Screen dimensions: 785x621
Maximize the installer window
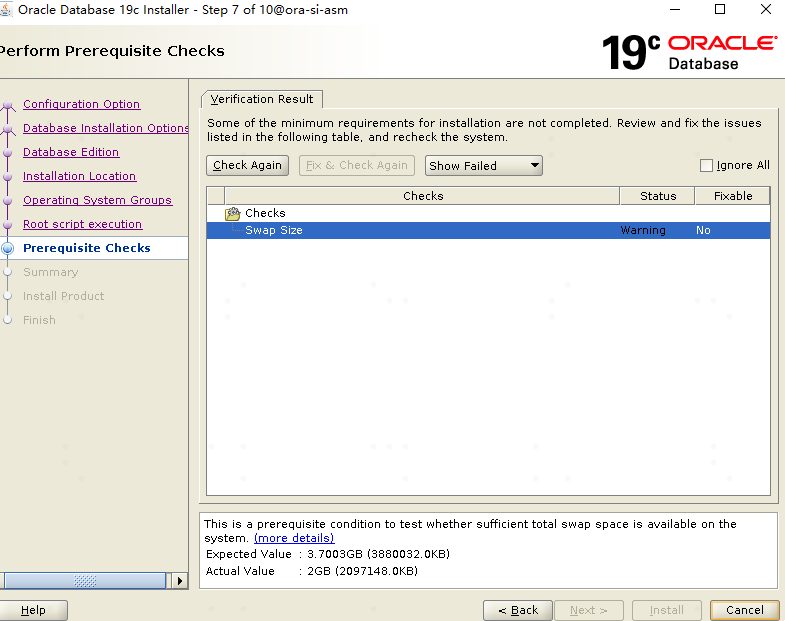tap(720, 9)
